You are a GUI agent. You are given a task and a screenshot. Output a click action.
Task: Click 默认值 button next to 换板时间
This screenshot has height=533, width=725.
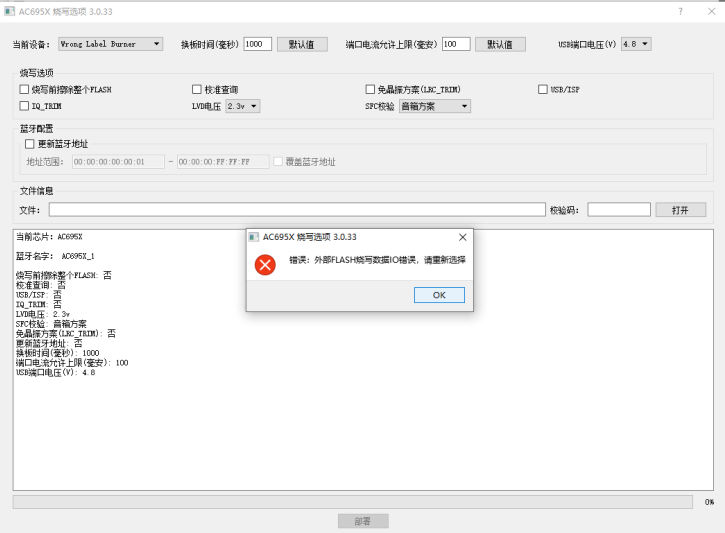click(x=302, y=44)
